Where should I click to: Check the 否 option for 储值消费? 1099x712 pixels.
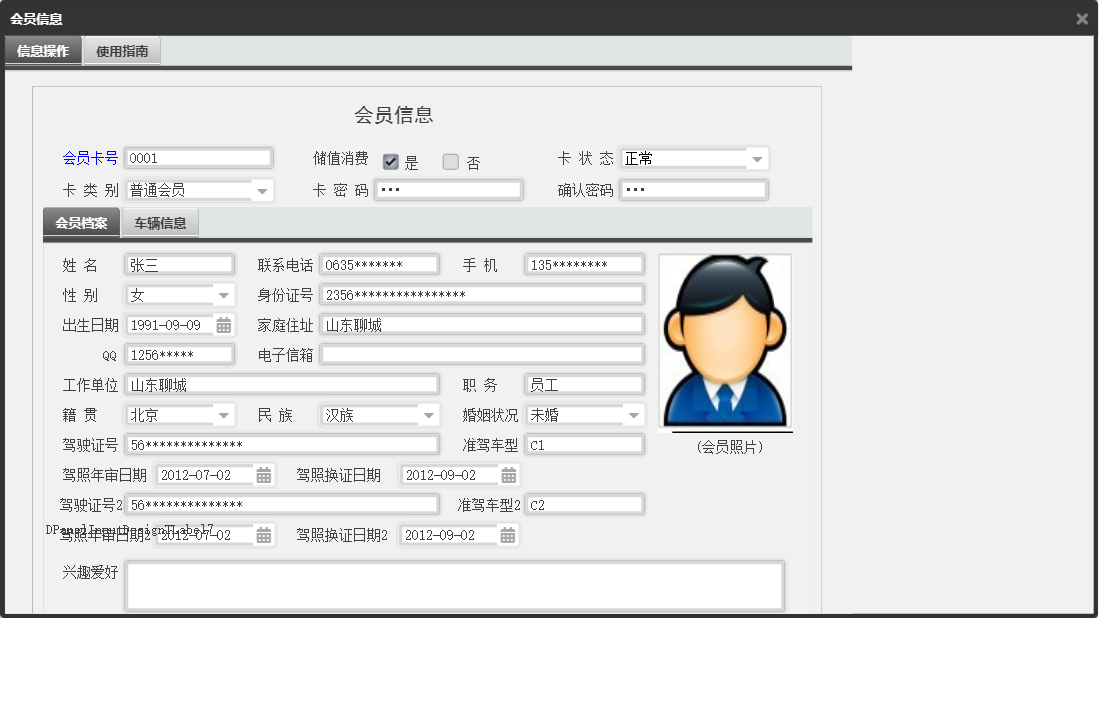[451, 160]
